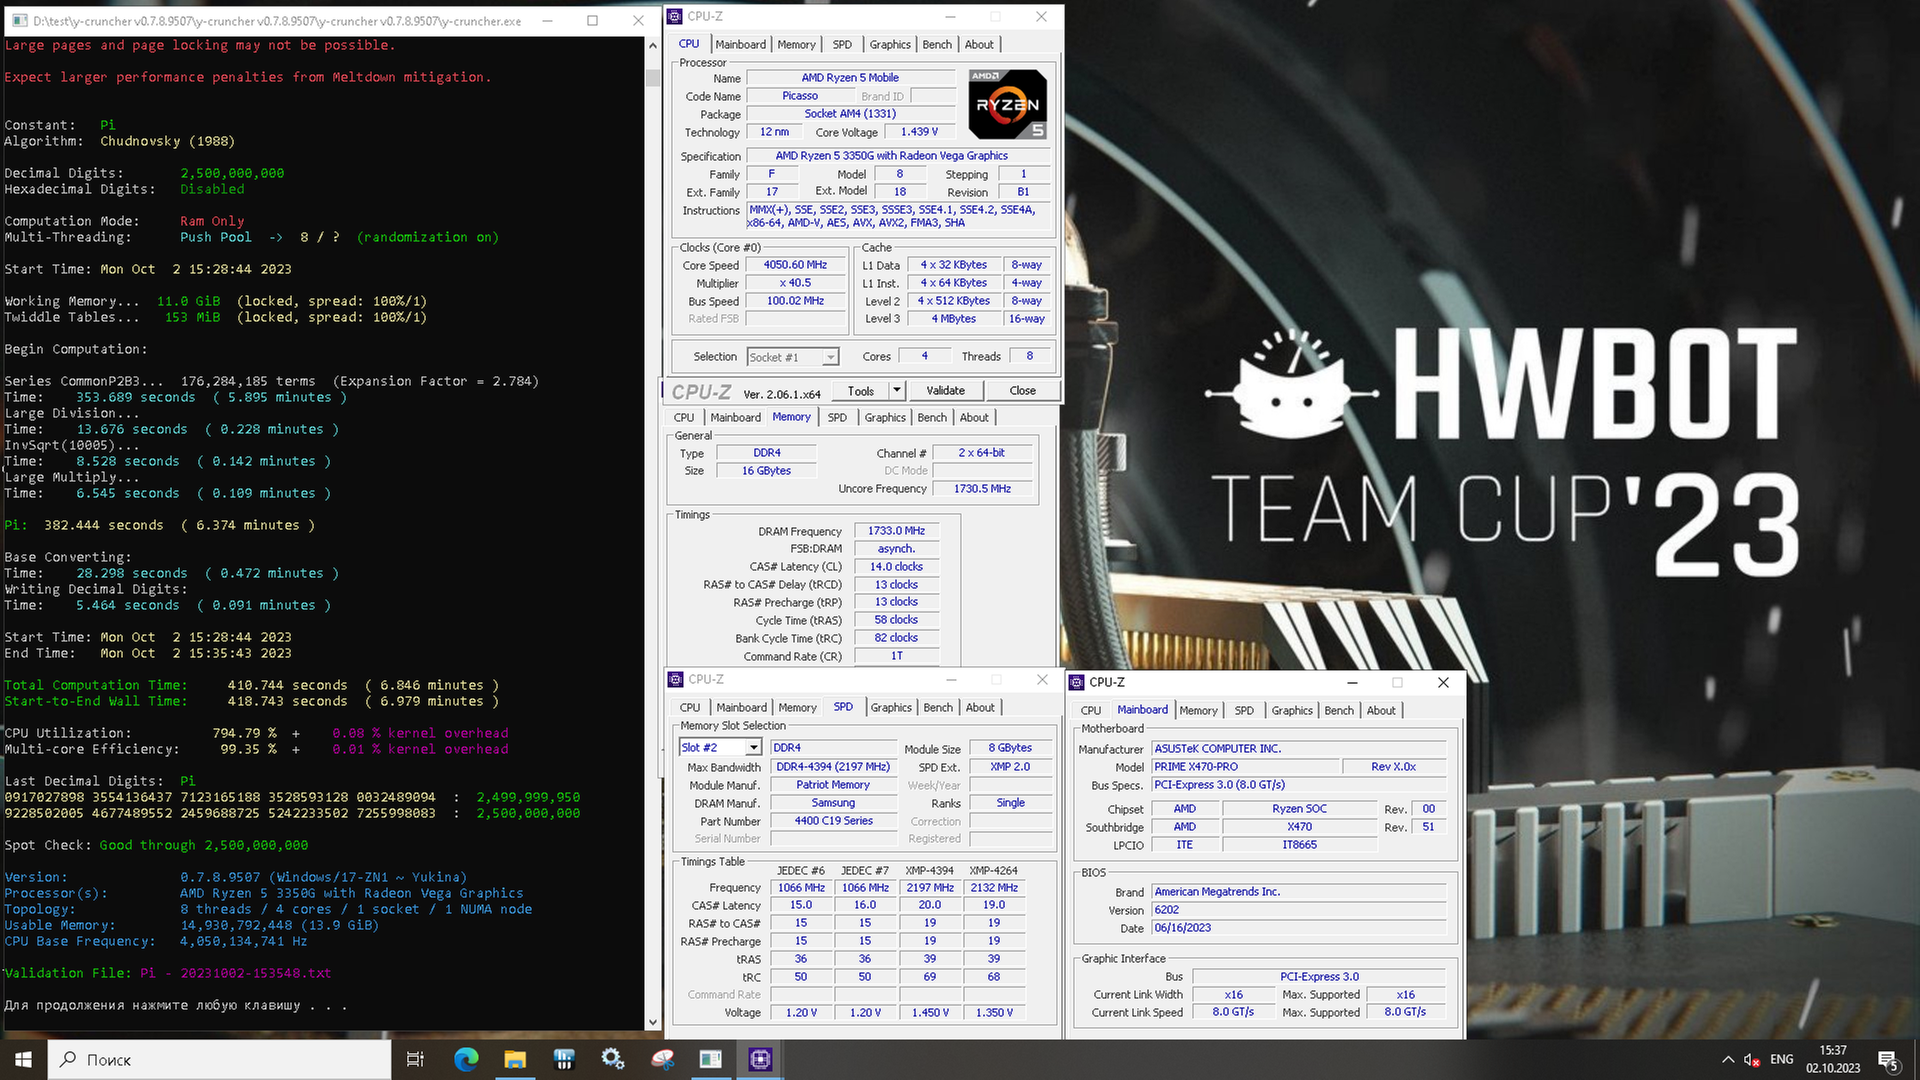
Task: Open Bench tab in the SPD CPU-Z window
Action: click(x=938, y=707)
